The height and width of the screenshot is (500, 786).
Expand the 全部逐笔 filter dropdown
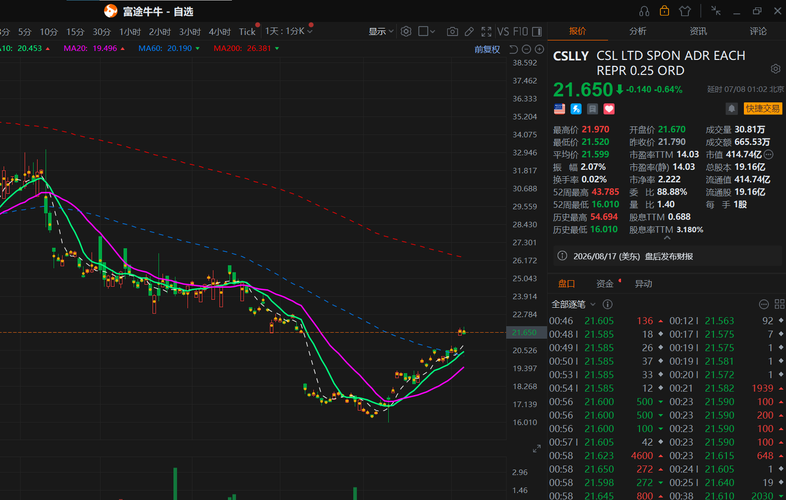pyautogui.click(x=573, y=304)
